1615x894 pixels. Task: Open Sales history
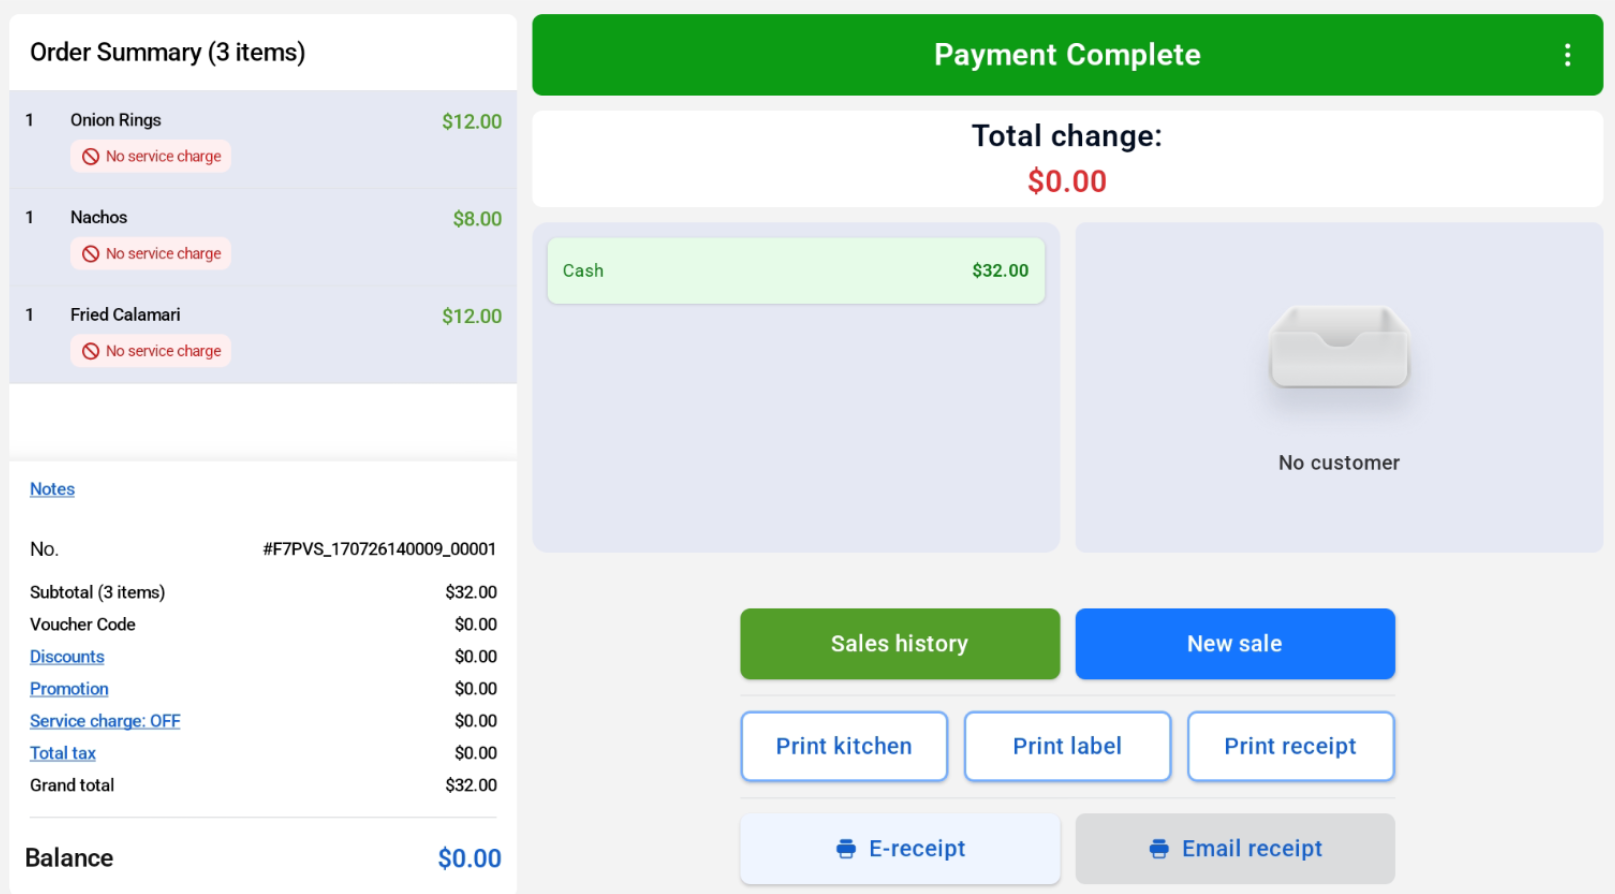point(900,644)
